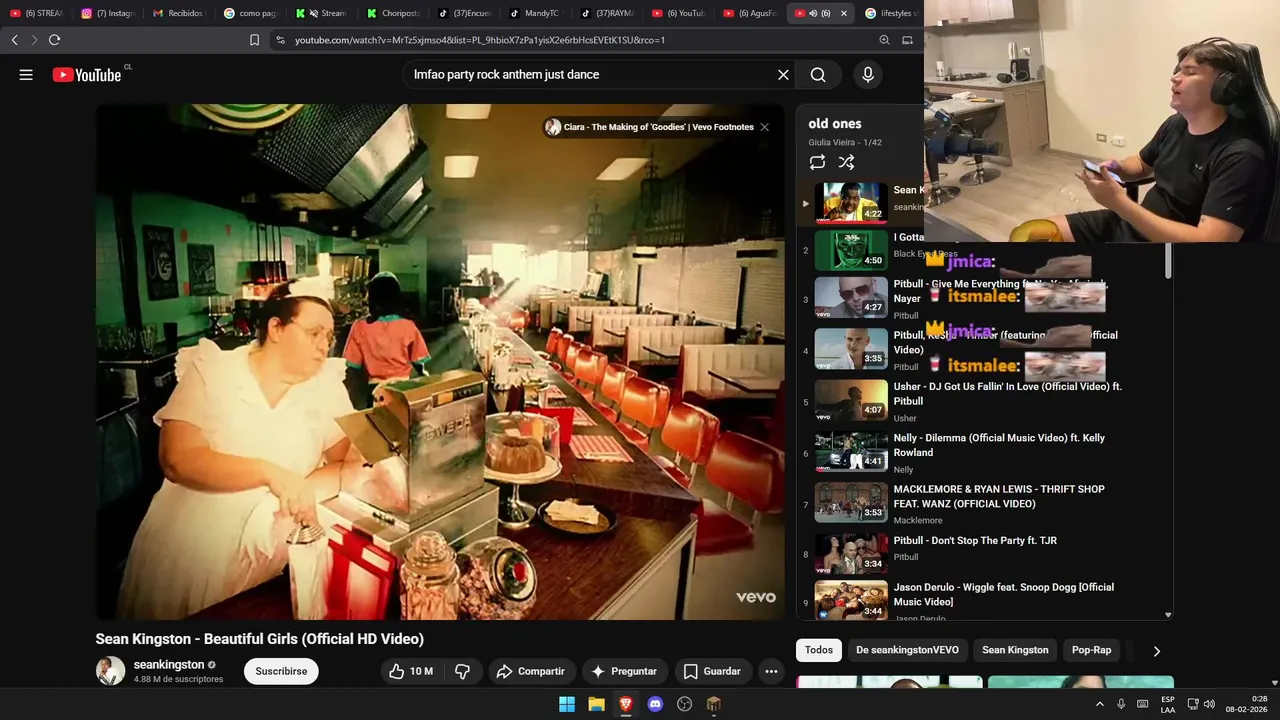Viewport: 1280px width, 720px height.
Task: Open File Explorer from the taskbar
Action: [596, 704]
